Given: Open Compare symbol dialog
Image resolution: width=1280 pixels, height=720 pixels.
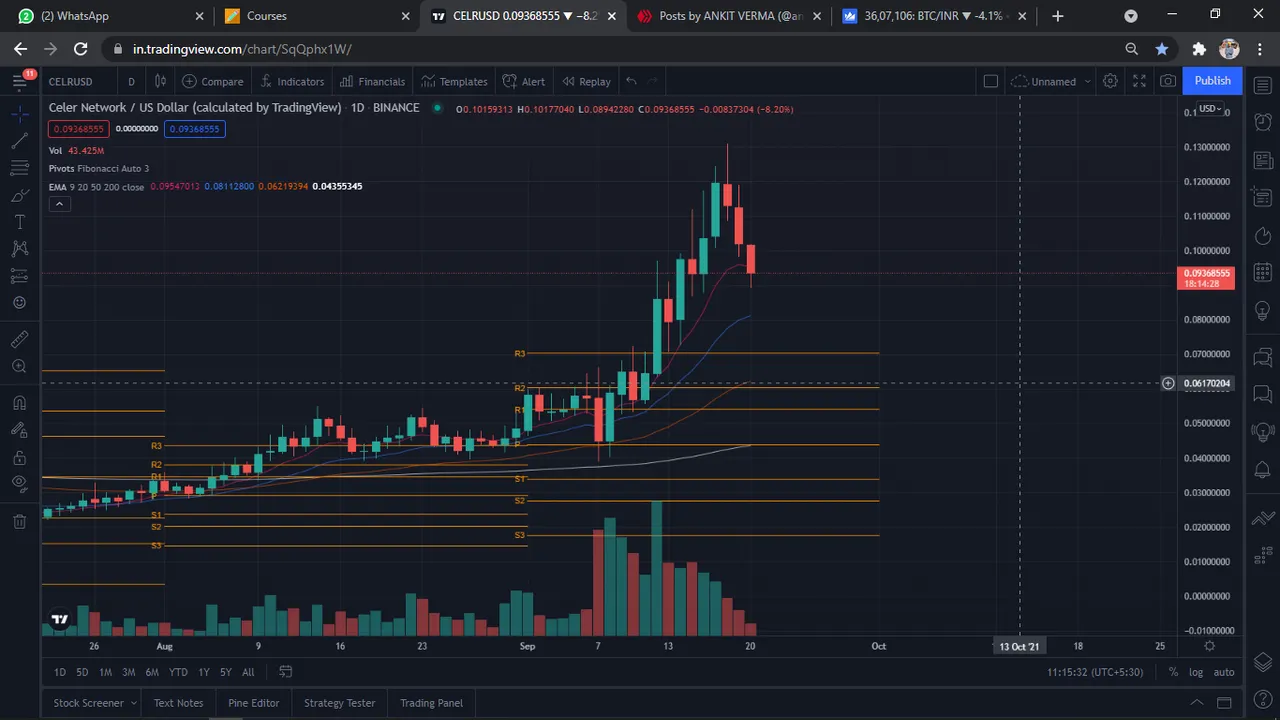Looking at the screenshot, I should tap(213, 81).
